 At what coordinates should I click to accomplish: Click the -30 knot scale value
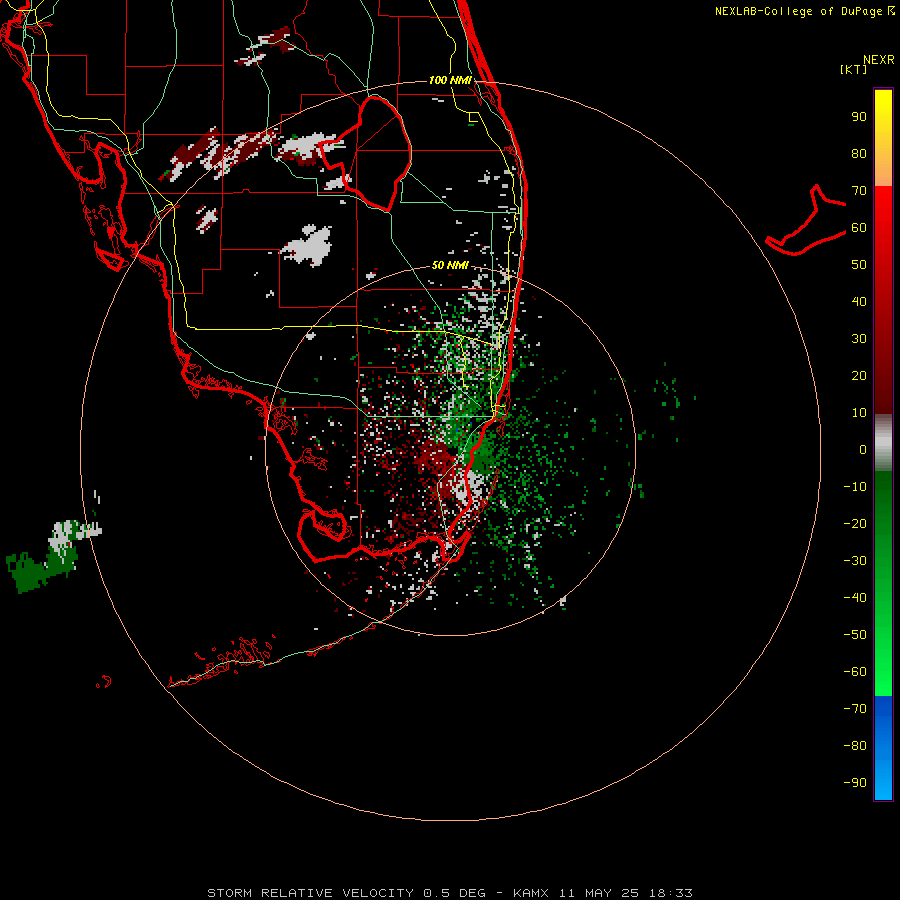pos(855,561)
